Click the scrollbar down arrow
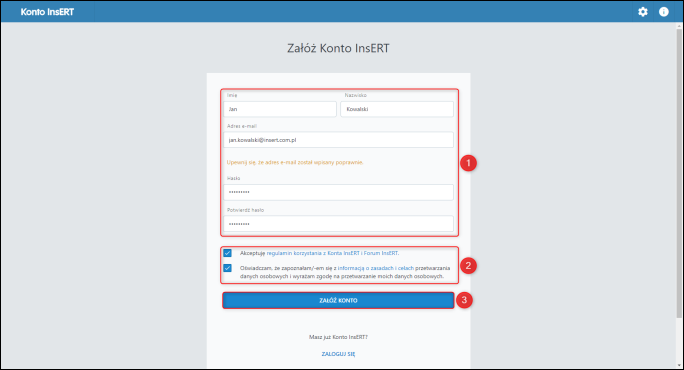Viewport: 684px width, 370px height. [x=679, y=365]
